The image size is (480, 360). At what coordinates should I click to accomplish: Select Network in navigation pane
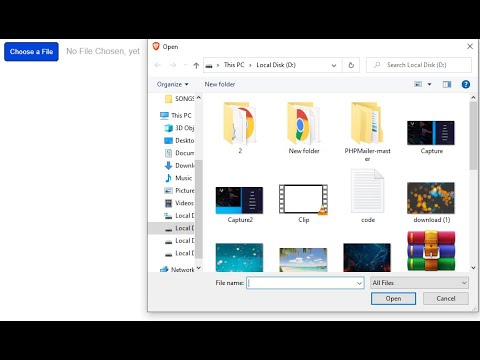(177, 269)
